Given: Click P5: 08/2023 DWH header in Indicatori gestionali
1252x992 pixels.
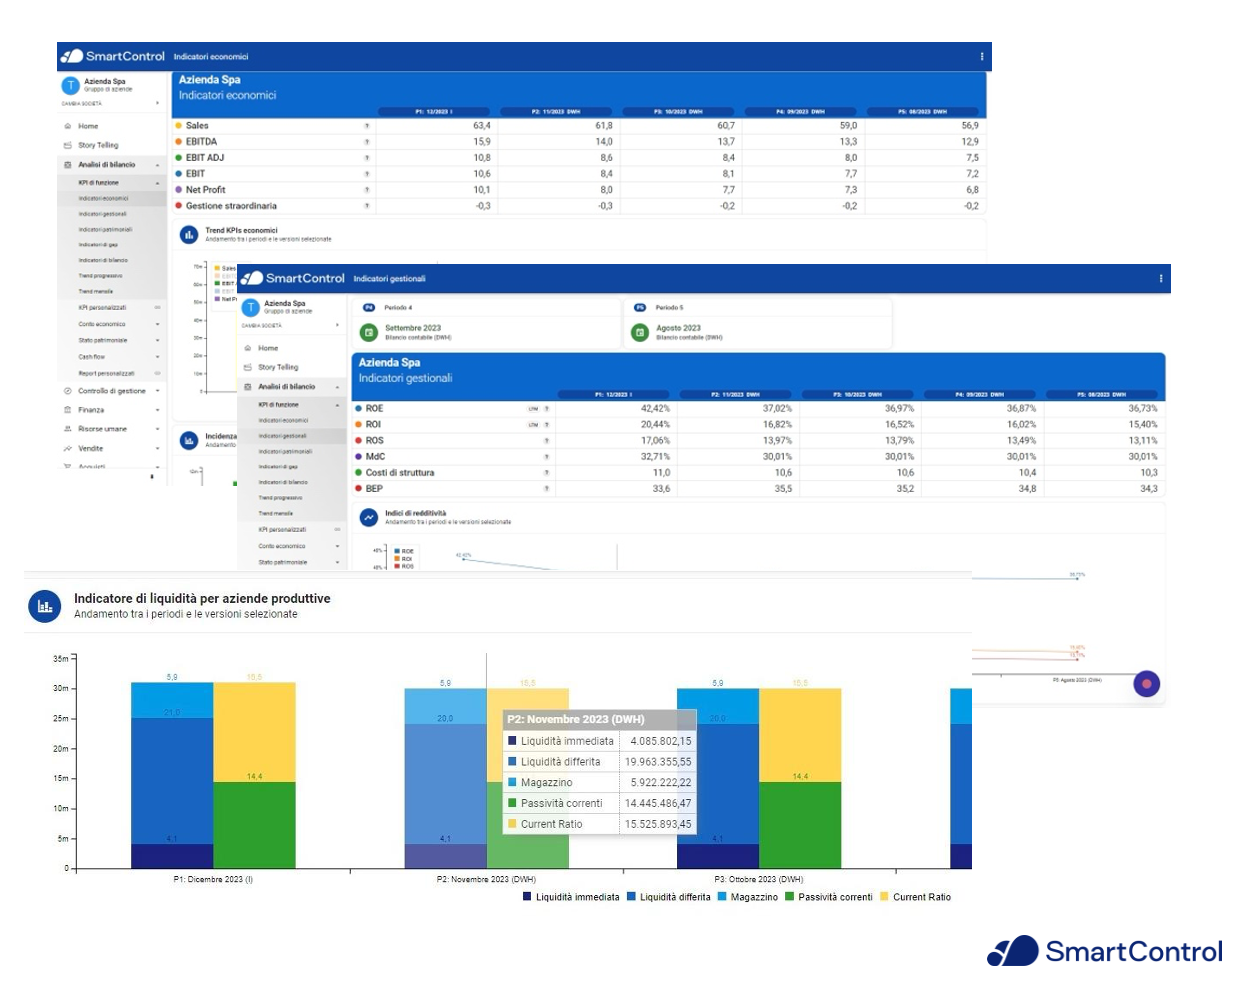Looking at the screenshot, I should (x=1101, y=394).
